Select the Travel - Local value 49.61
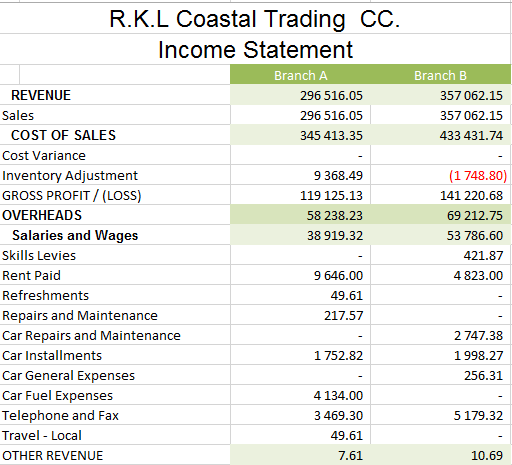512x465 pixels. 346,436
